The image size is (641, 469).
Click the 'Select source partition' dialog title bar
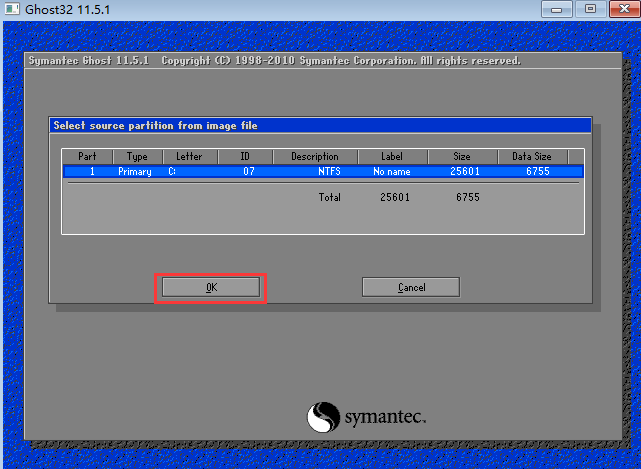pyautogui.click(x=320, y=125)
